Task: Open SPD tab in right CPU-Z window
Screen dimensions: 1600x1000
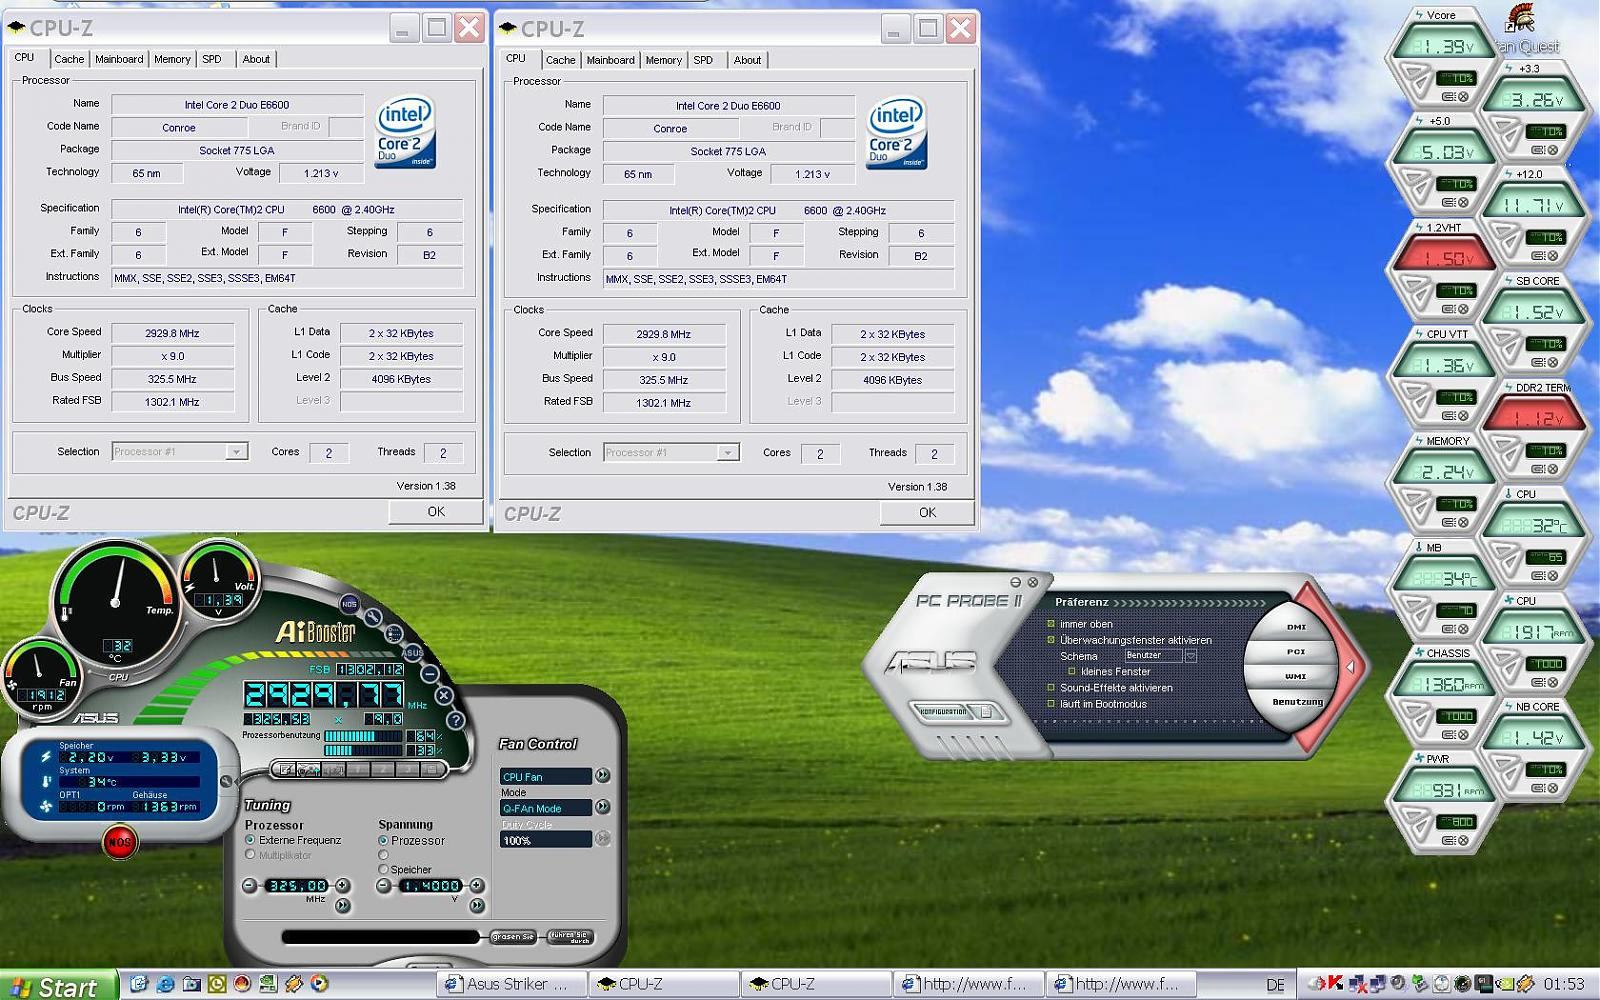Action: tap(703, 60)
